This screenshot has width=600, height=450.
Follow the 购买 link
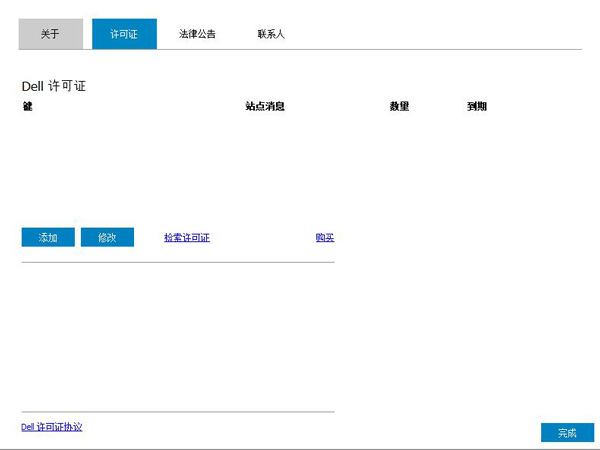[325, 238]
